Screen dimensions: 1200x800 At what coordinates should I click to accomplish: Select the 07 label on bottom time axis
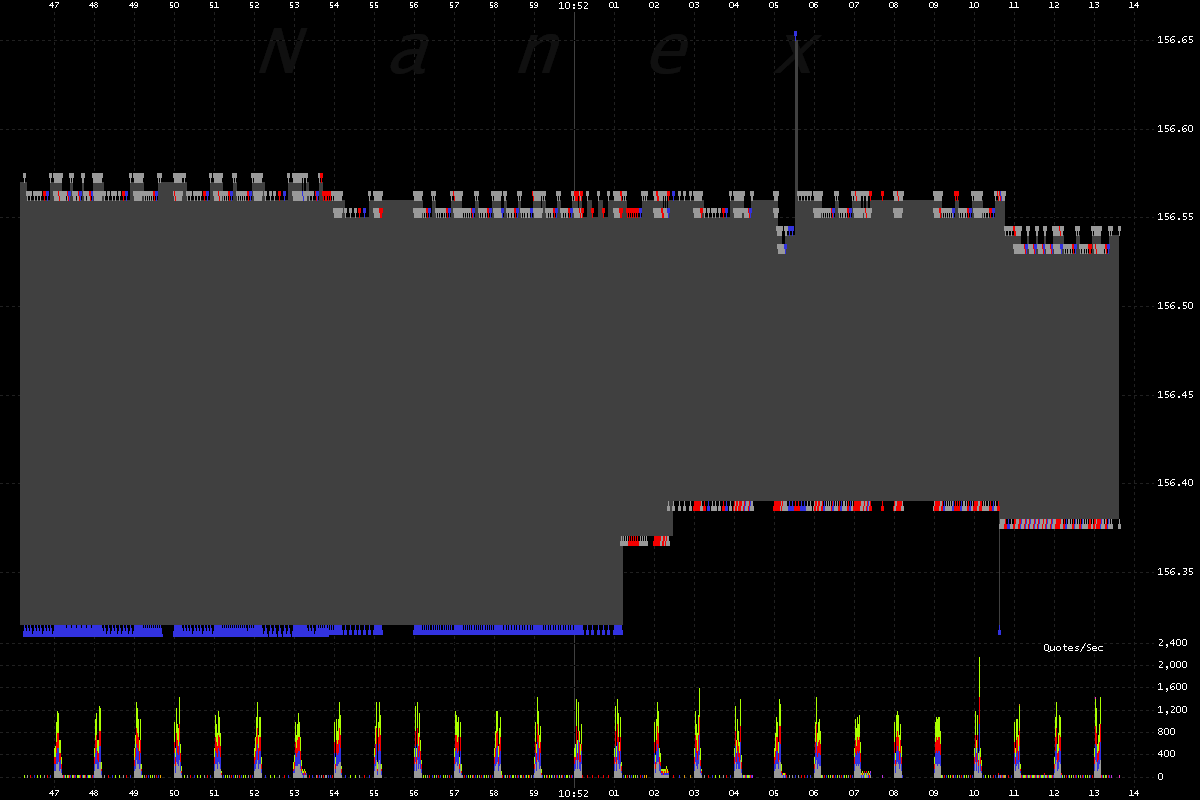click(854, 793)
